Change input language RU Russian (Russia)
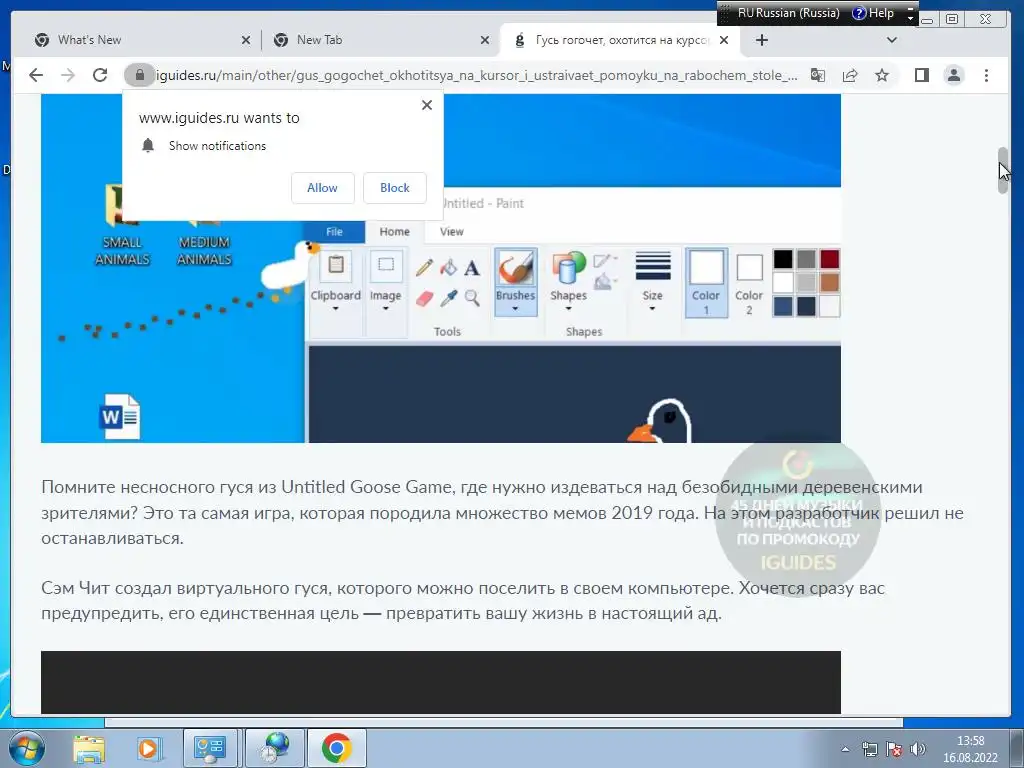The height and width of the screenshot is (768, 1024). click(x=788, y=13)
